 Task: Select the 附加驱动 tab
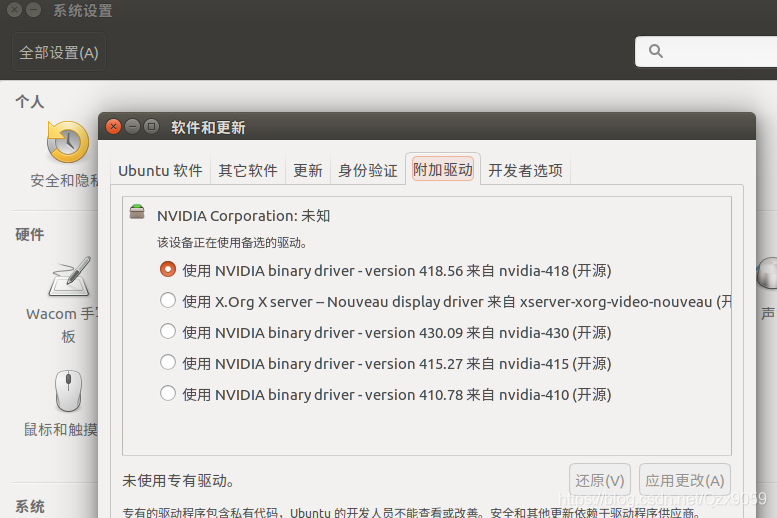(443, 170)
